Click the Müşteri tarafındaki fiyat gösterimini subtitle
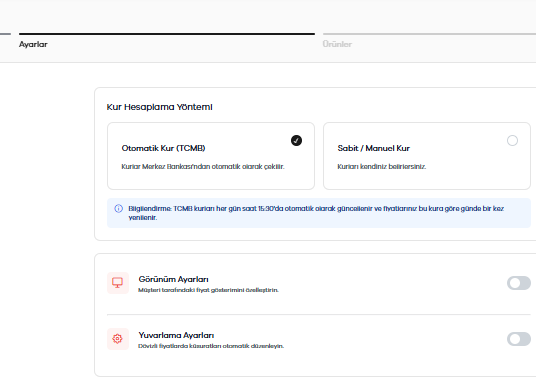 click(209, 290)
